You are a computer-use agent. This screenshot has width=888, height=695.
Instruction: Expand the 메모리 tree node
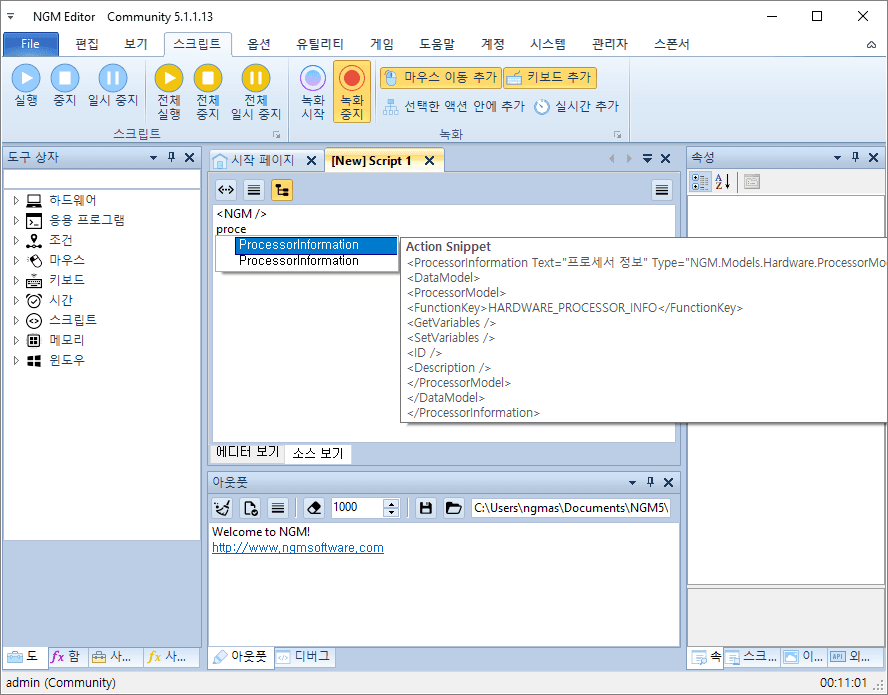(x=16, y=340)
